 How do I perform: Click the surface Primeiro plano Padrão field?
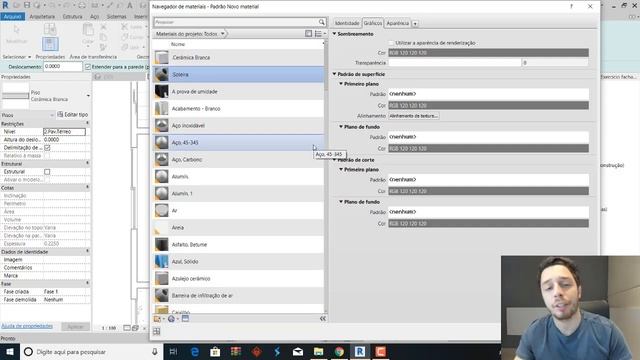click(x=489, y=94)
